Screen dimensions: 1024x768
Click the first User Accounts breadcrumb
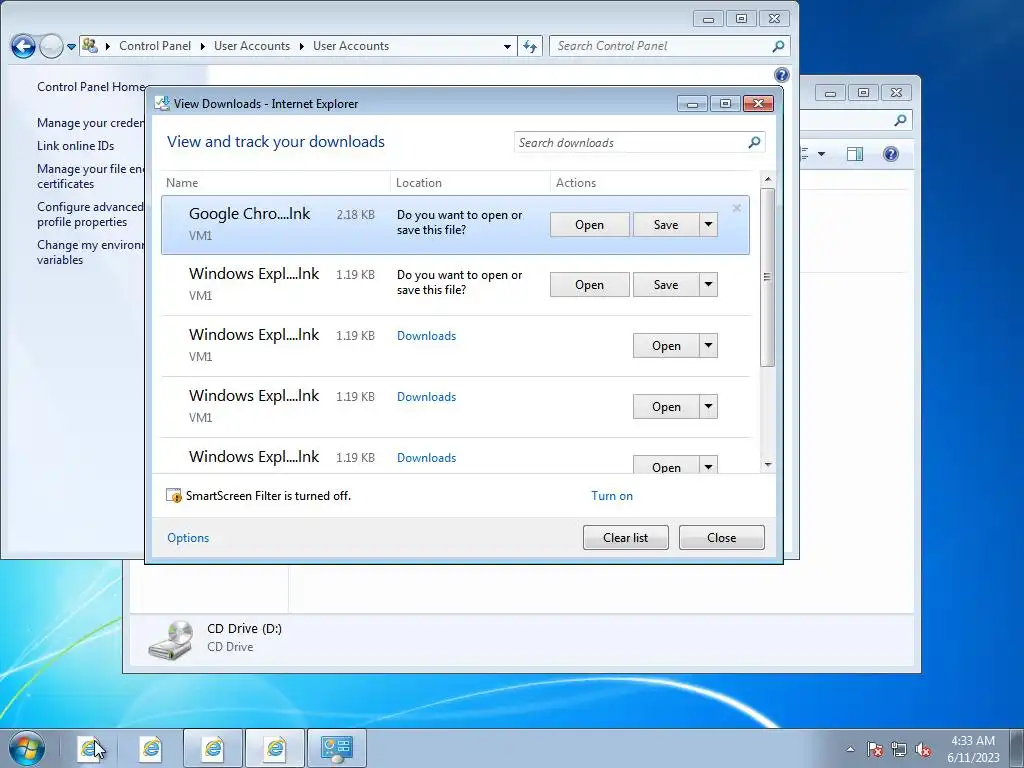[x=251, y=46]
